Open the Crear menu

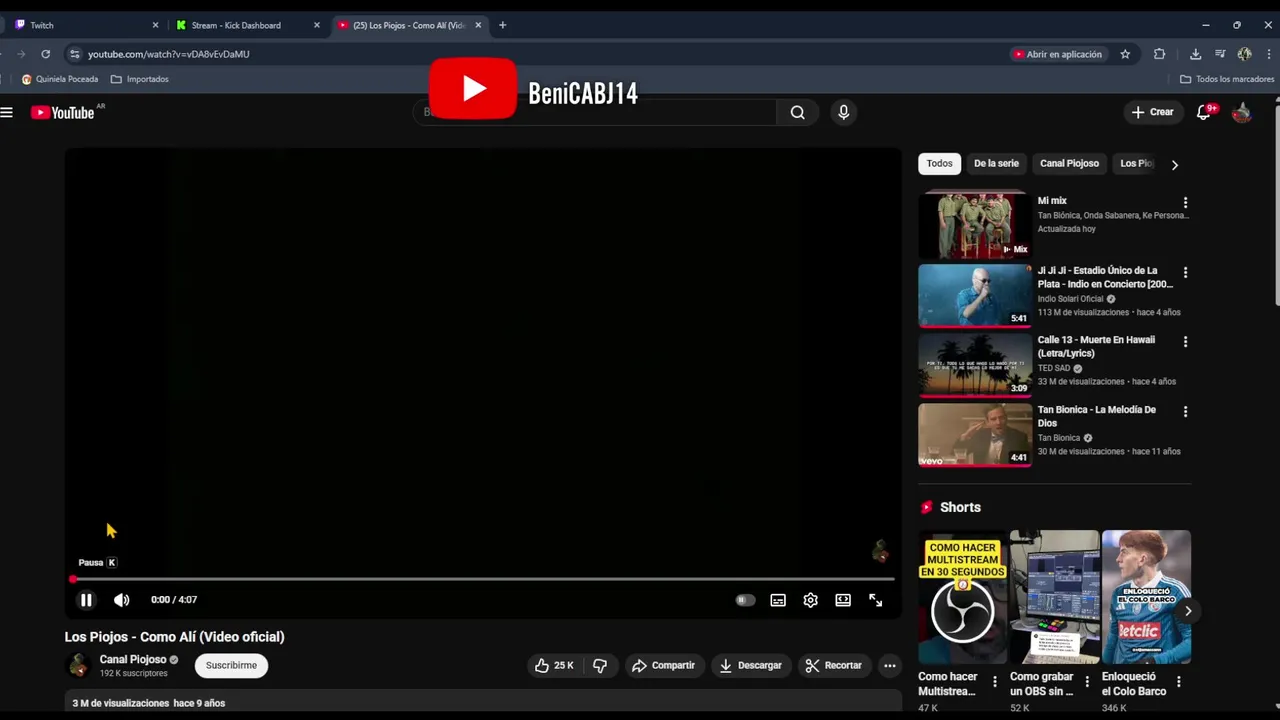tap(1152, 112)
